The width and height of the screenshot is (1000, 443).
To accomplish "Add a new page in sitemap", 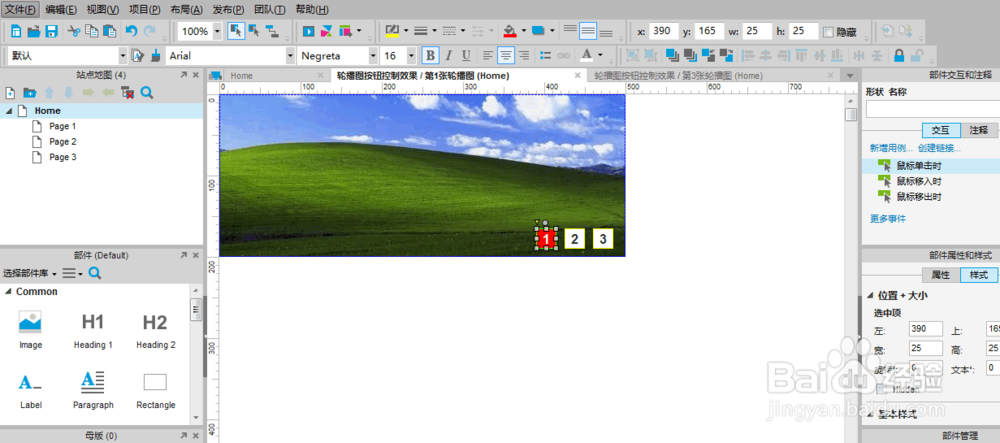I will [x=10, y=93].
